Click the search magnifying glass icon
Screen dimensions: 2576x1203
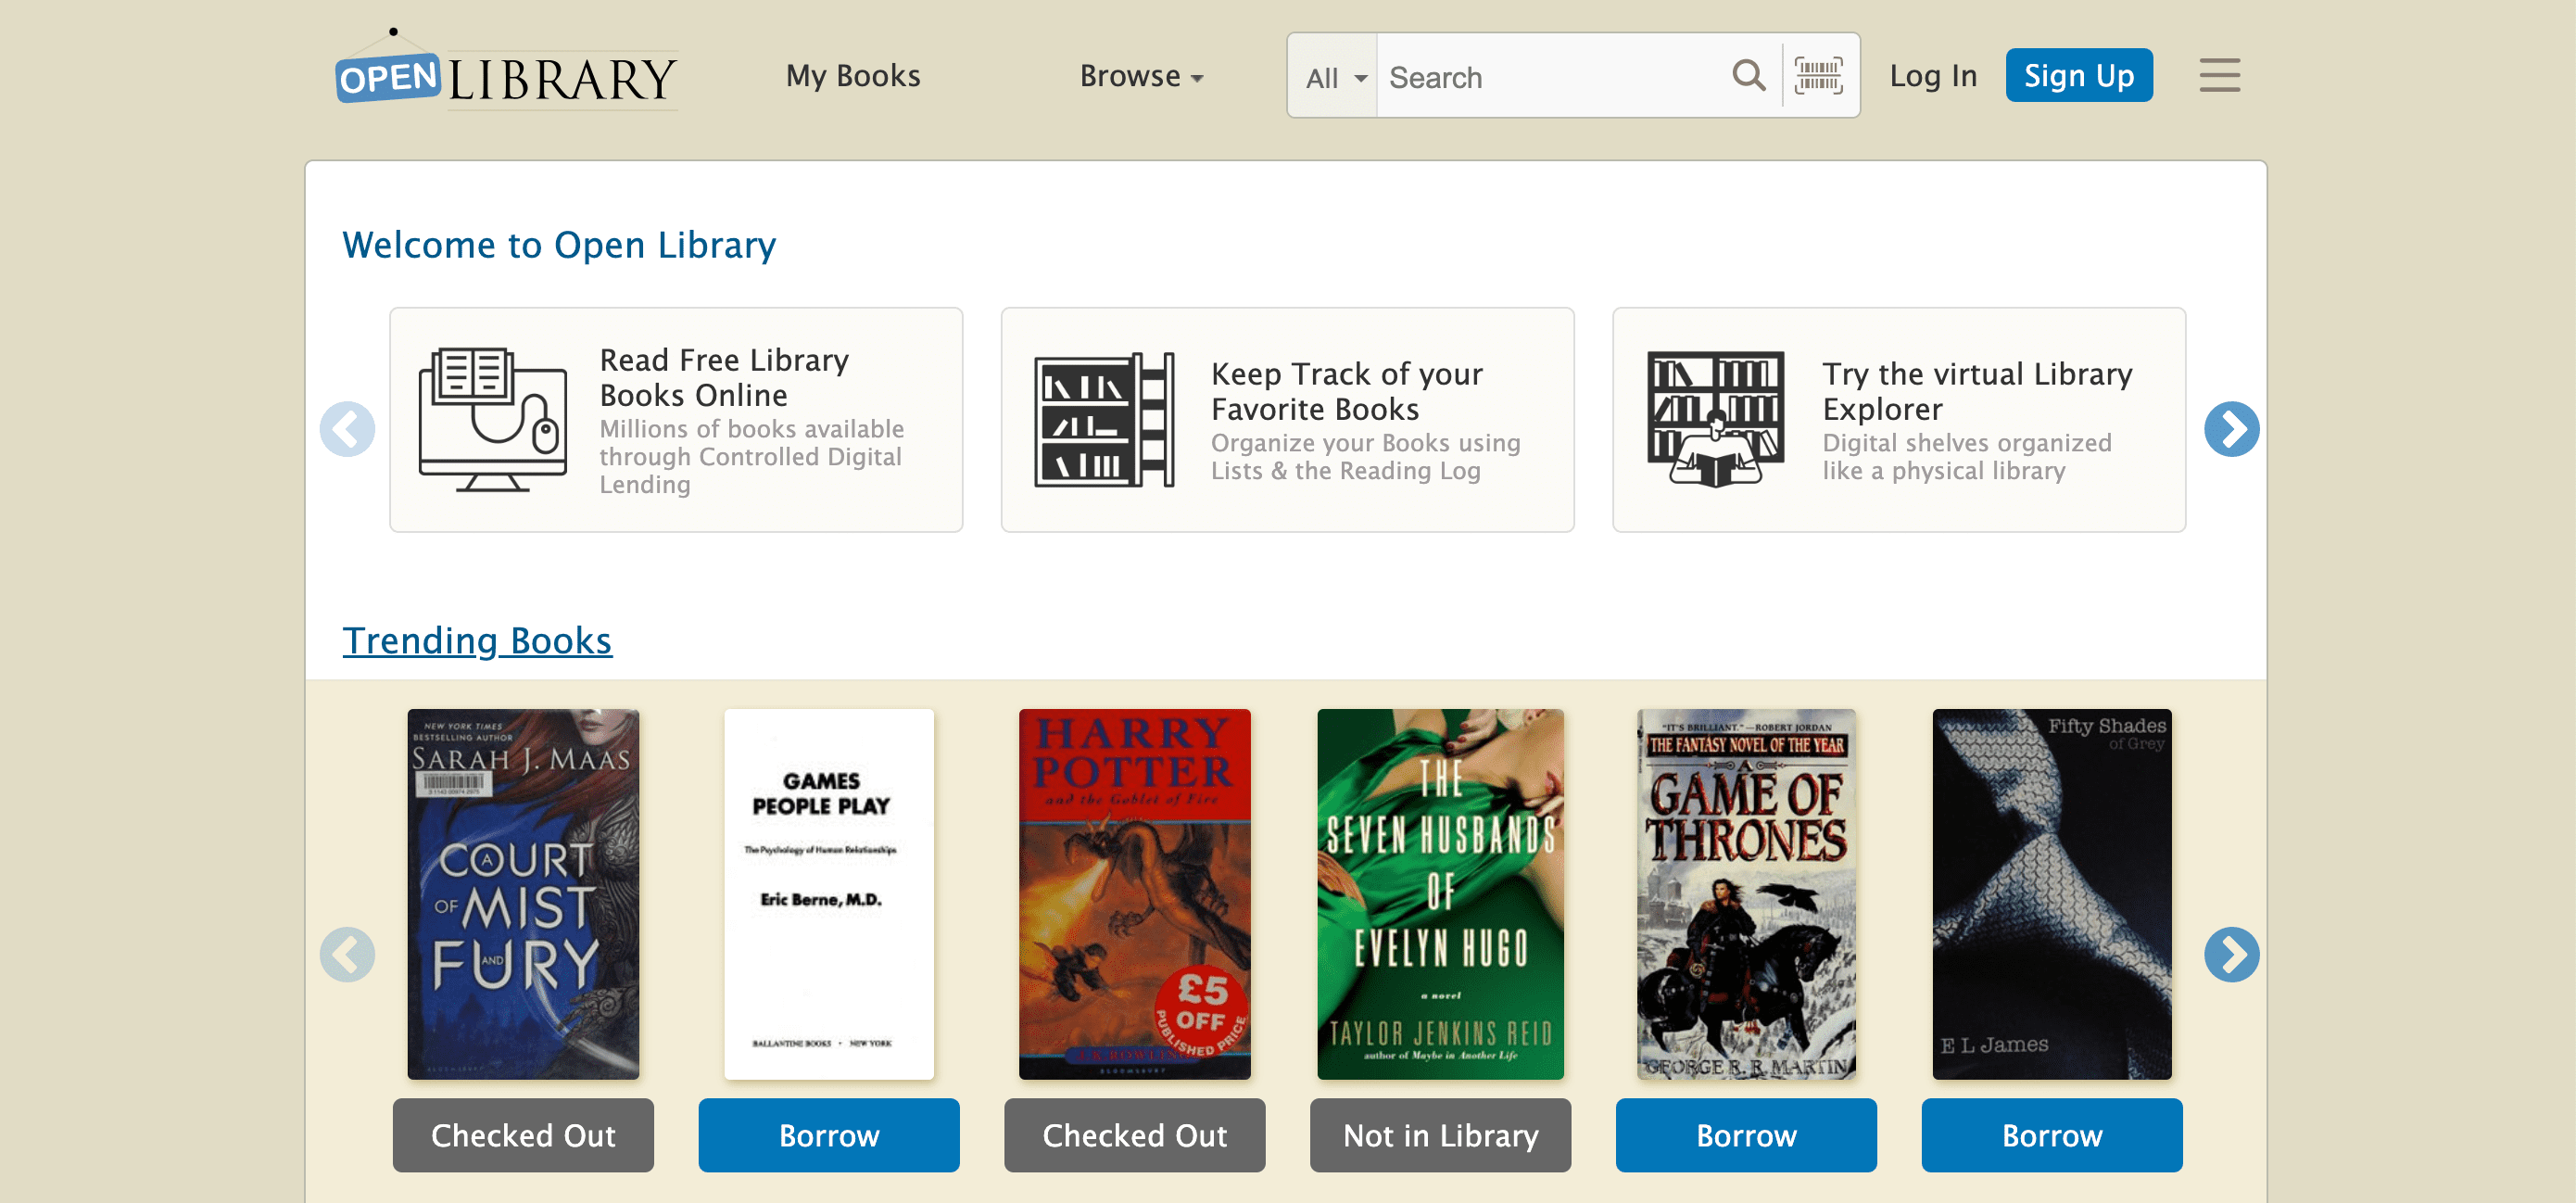click(1748, 76)
